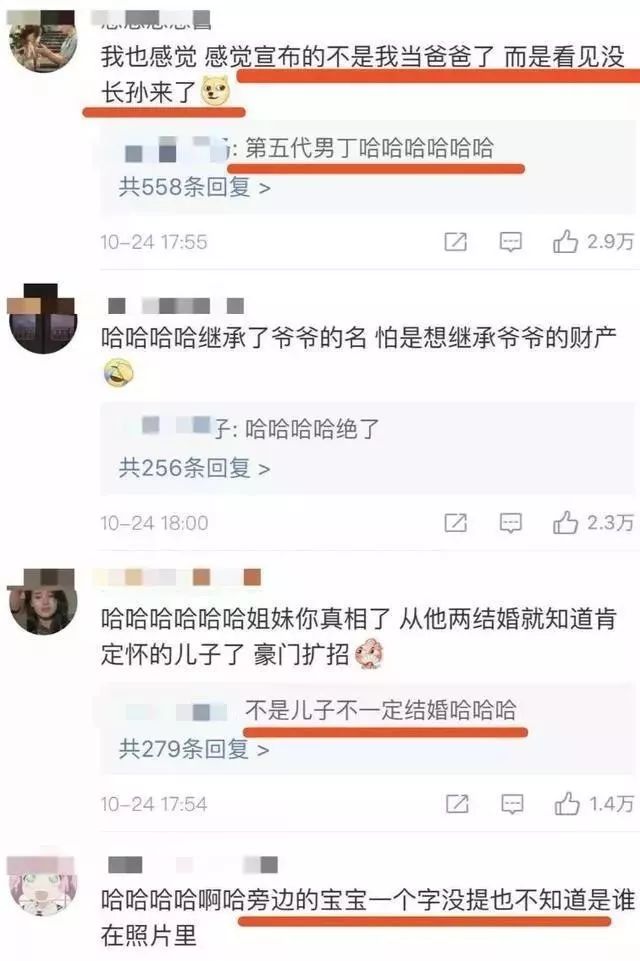Like the comment posted at 10-24 17:55
This screenshot has height=961, width=640.
tap(565, 241)
